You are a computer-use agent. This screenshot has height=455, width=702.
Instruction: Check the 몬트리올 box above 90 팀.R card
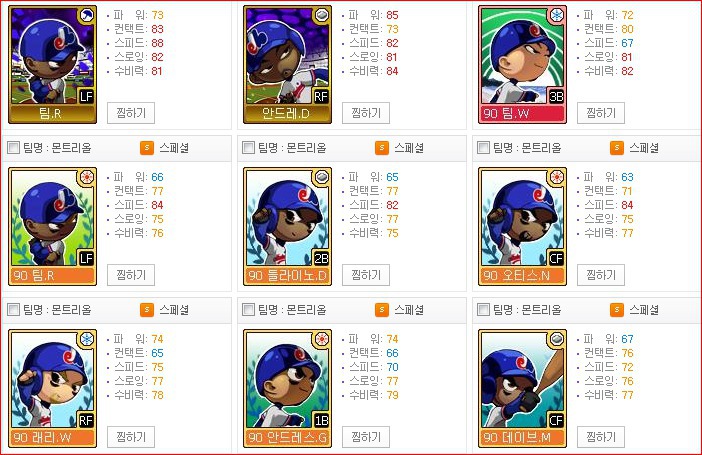pos(13,147)
